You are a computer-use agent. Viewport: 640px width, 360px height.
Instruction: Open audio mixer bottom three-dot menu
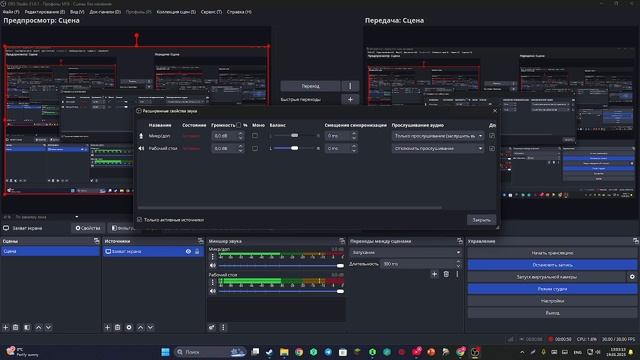click(x=223, y=327)
